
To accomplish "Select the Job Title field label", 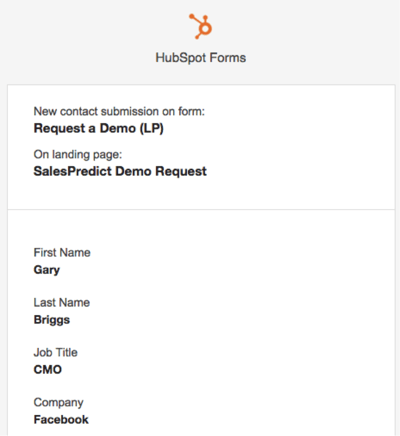I will tap(56, 353).
